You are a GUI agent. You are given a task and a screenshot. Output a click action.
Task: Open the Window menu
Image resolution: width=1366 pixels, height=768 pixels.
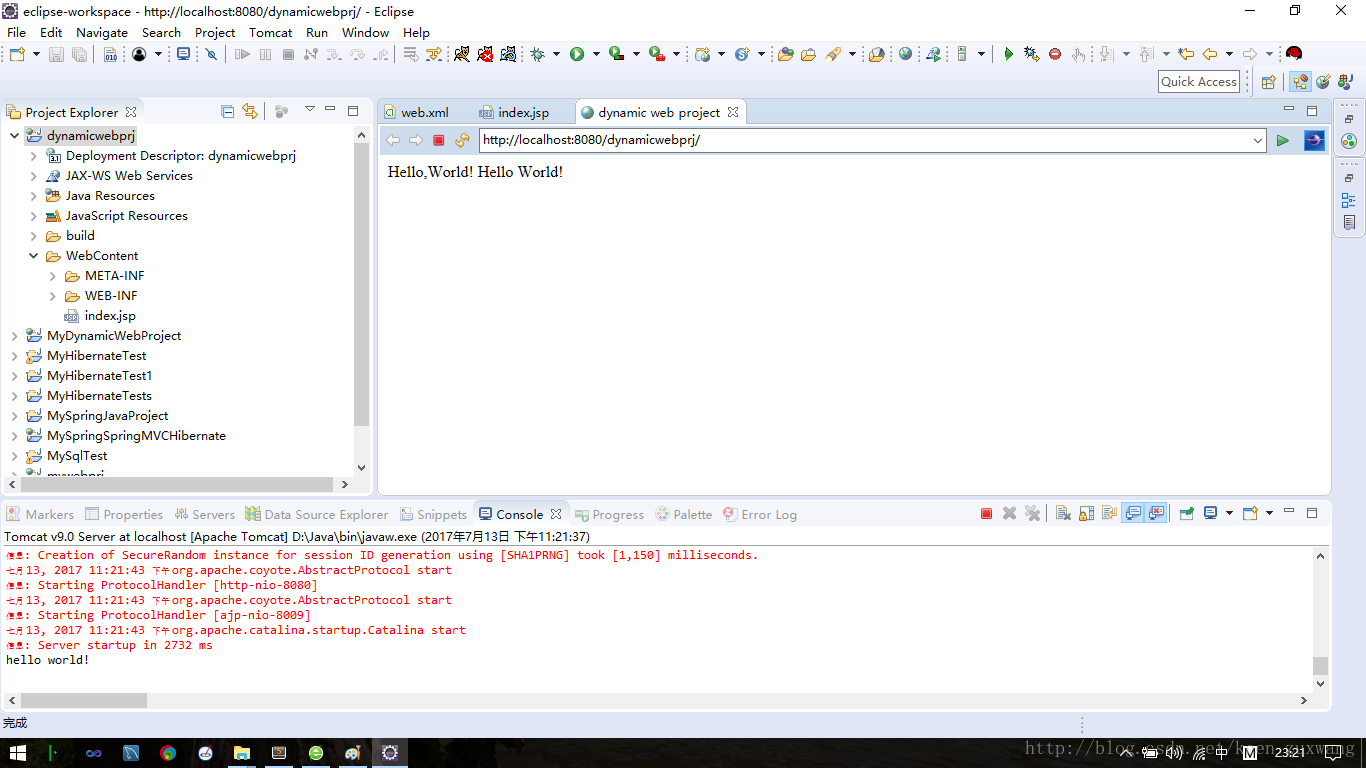coord(365,32)
